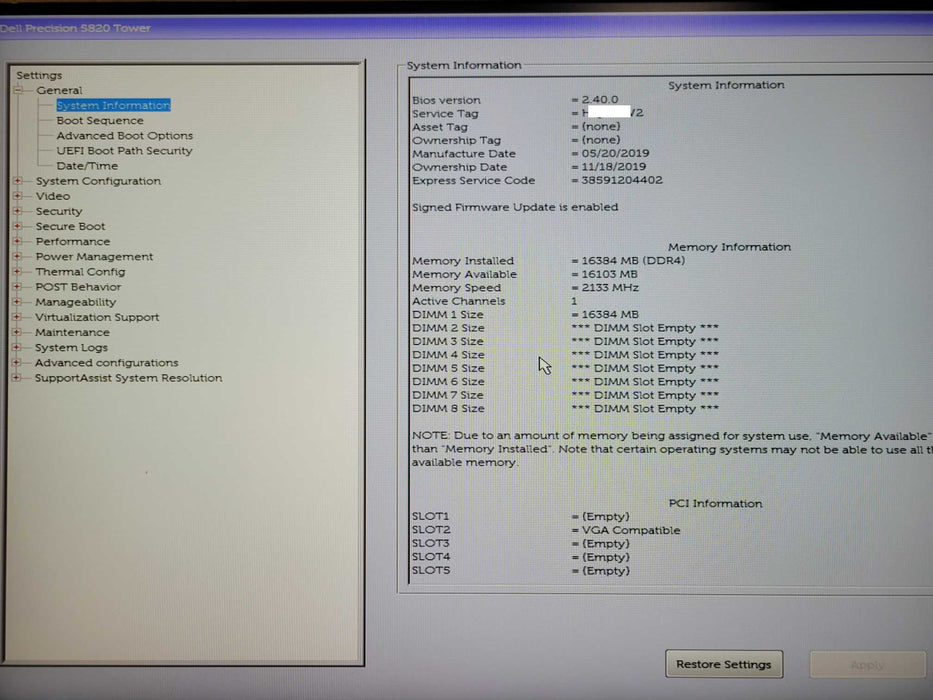
Task: Open UEFI Boot Path Security
Action: [x=124, y=151]
